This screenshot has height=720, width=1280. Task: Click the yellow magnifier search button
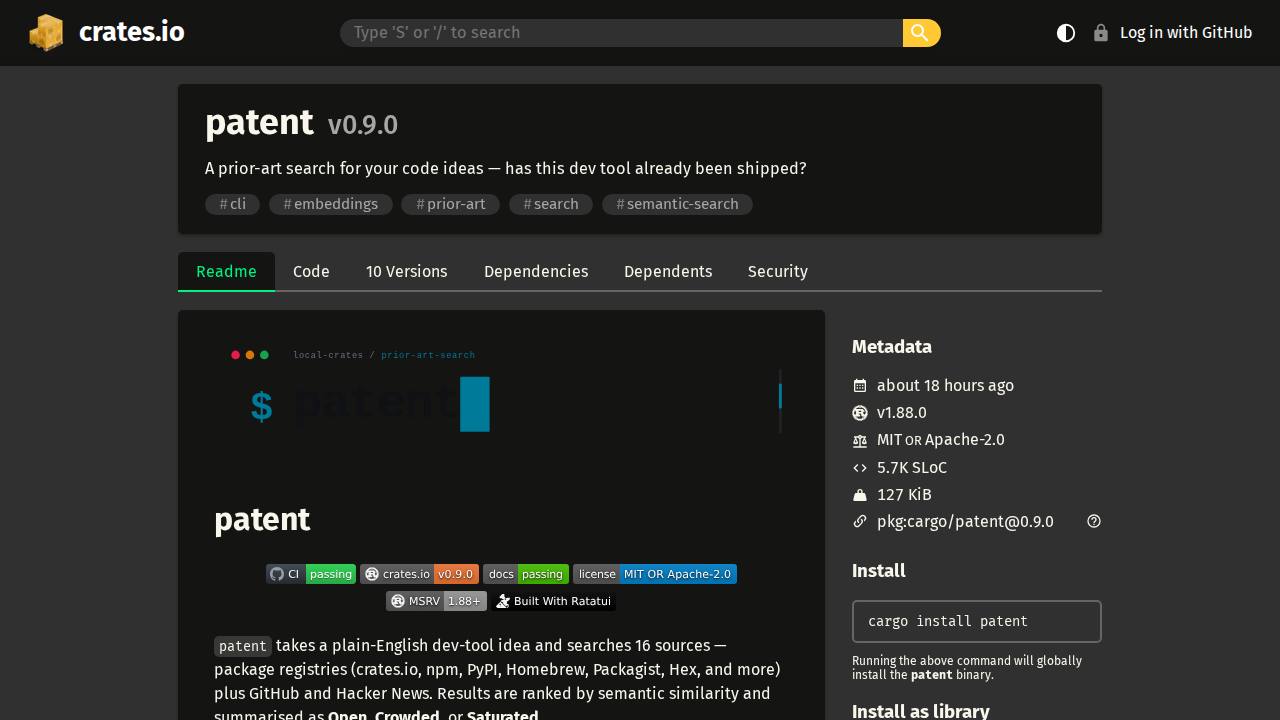tap(921, 33)
